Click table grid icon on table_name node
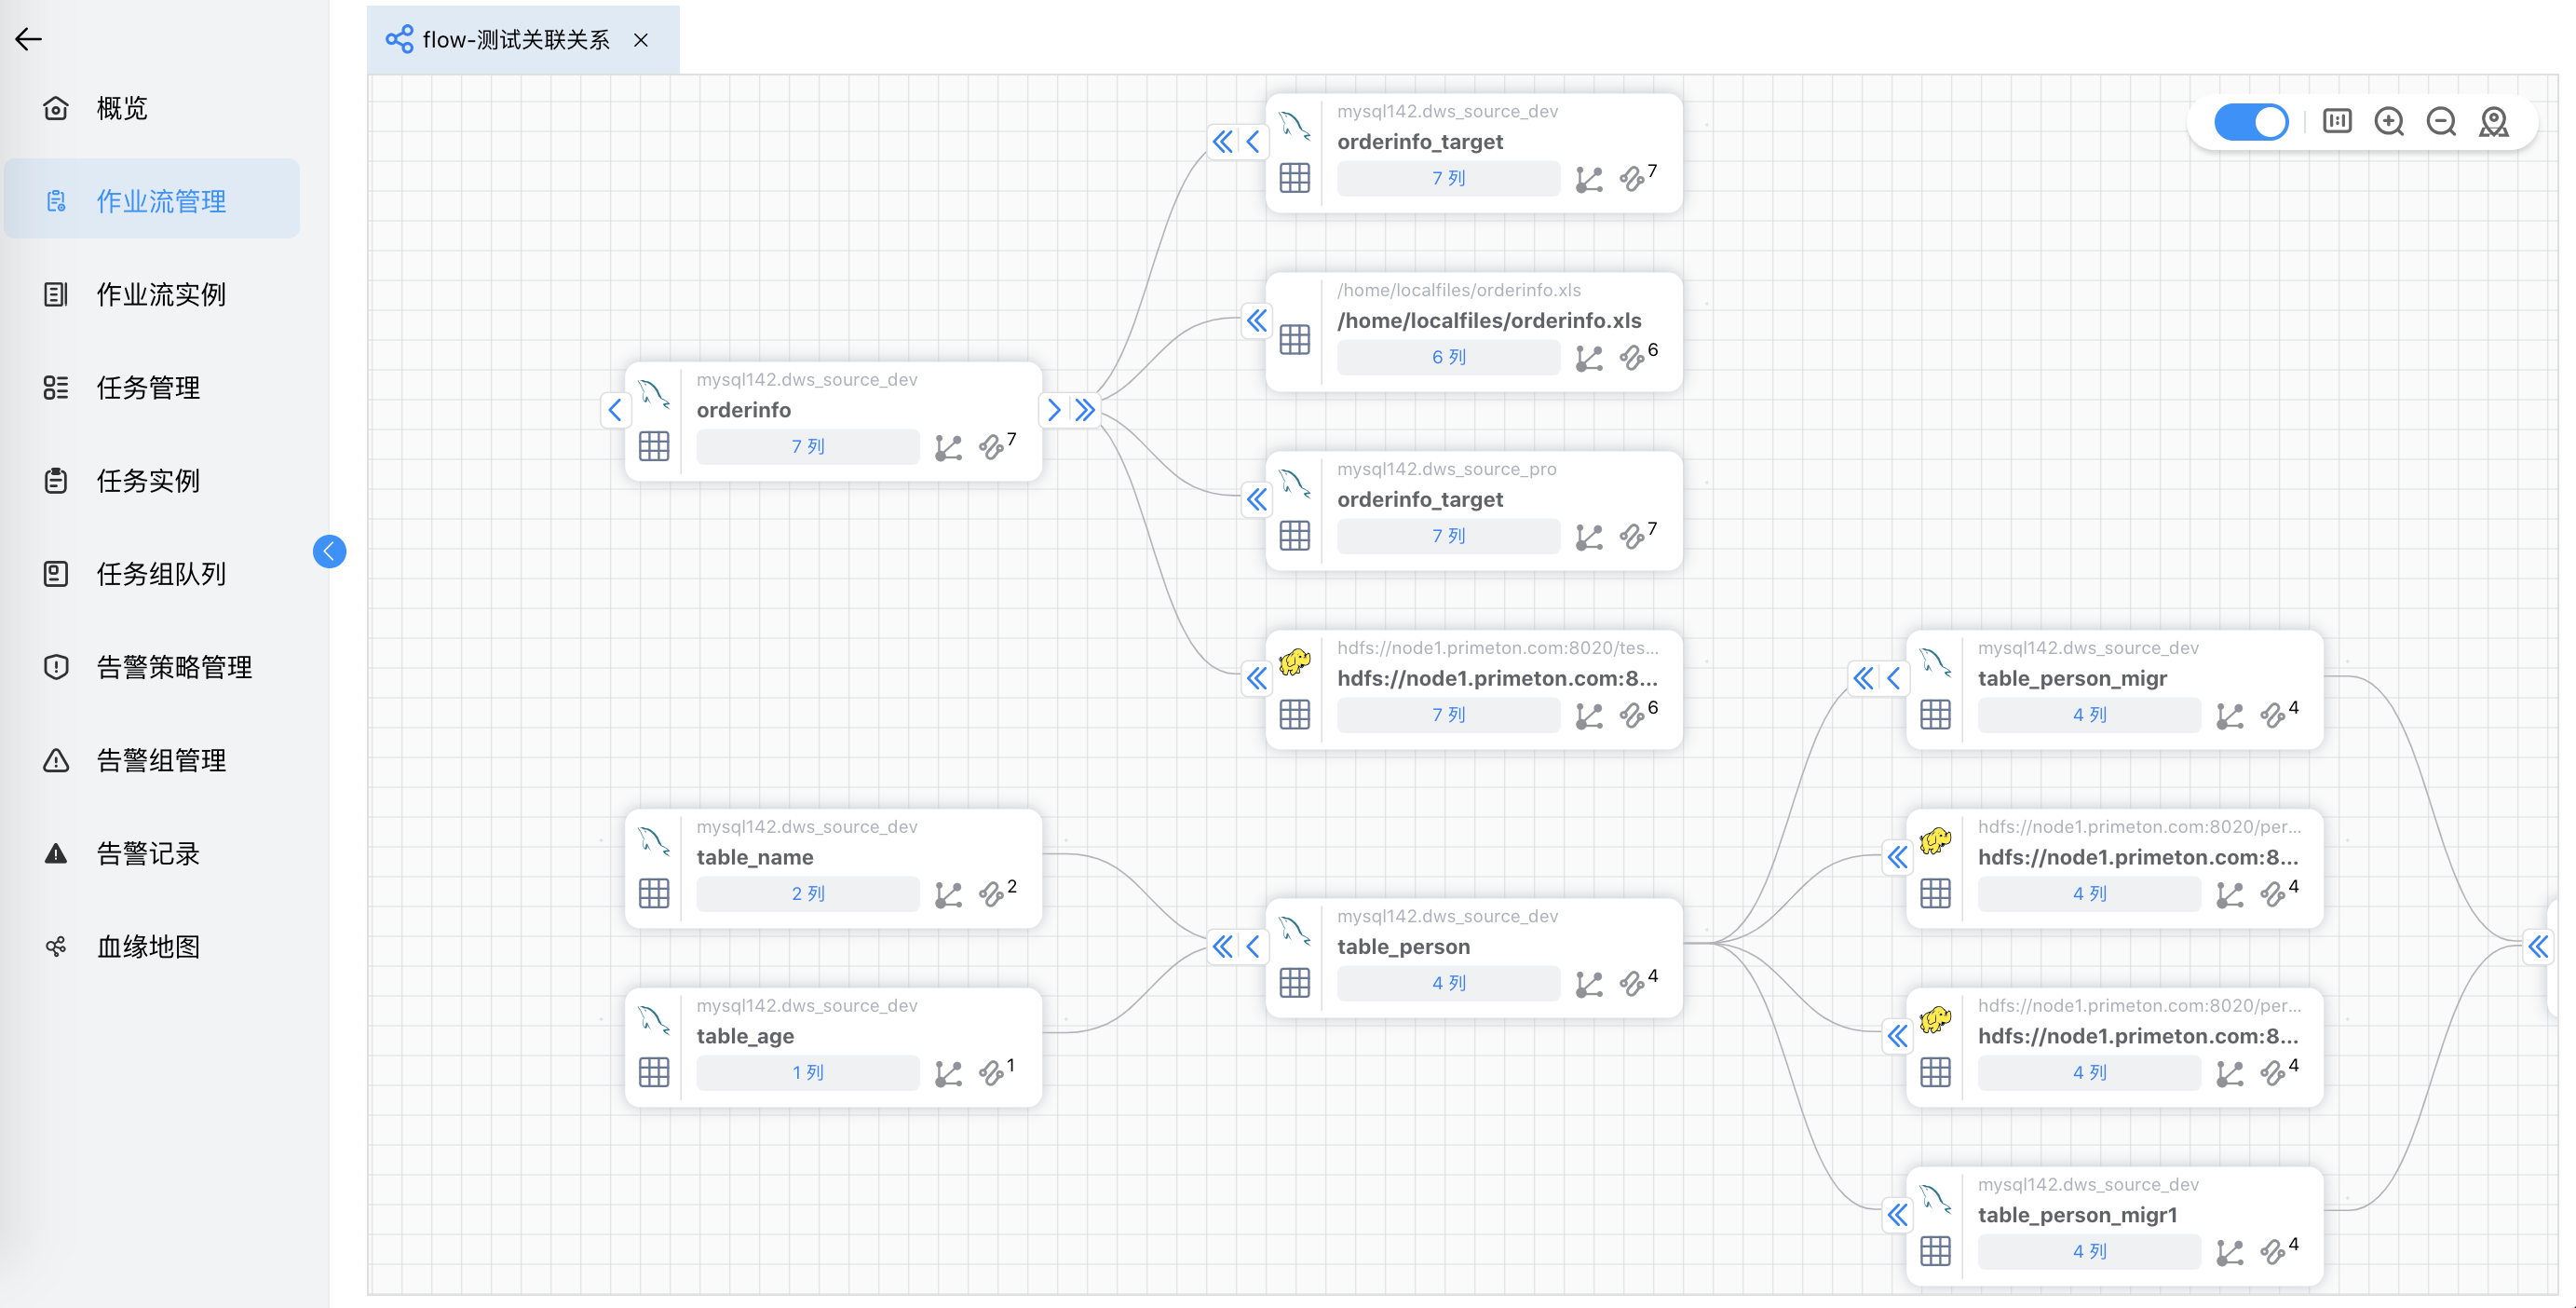The height and width of the screenshot is (1308, 2576). click(x=654, y=893)
